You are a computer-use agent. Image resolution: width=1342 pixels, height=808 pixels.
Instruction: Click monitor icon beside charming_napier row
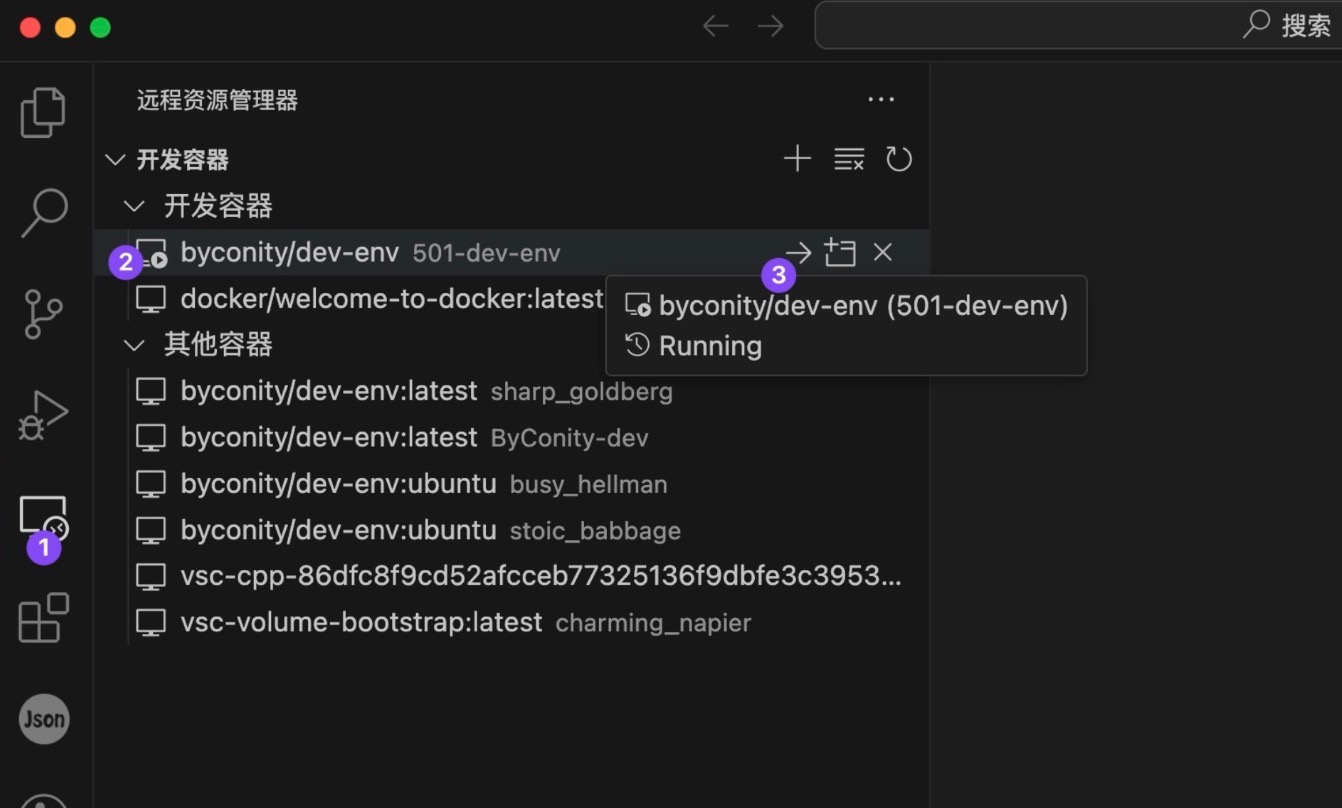pos(150,623)
